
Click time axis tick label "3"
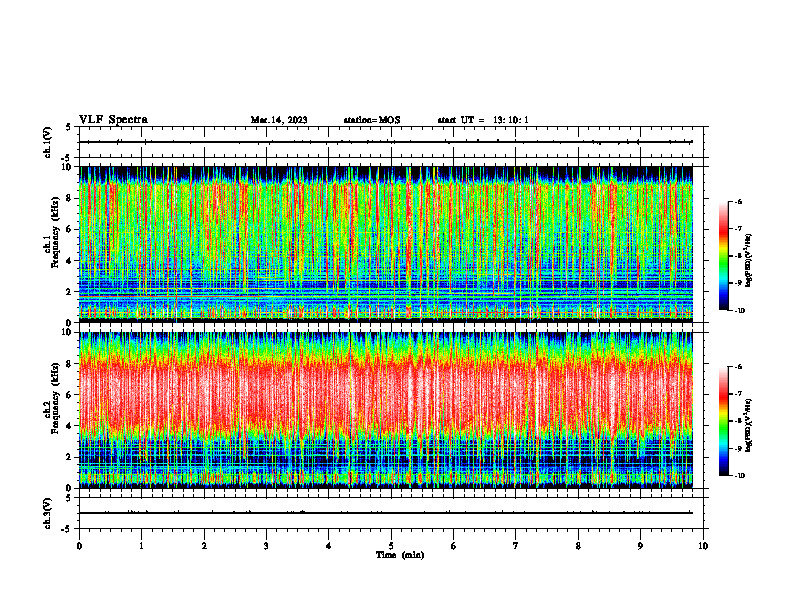pyautogui.click(x=266, y=546)
